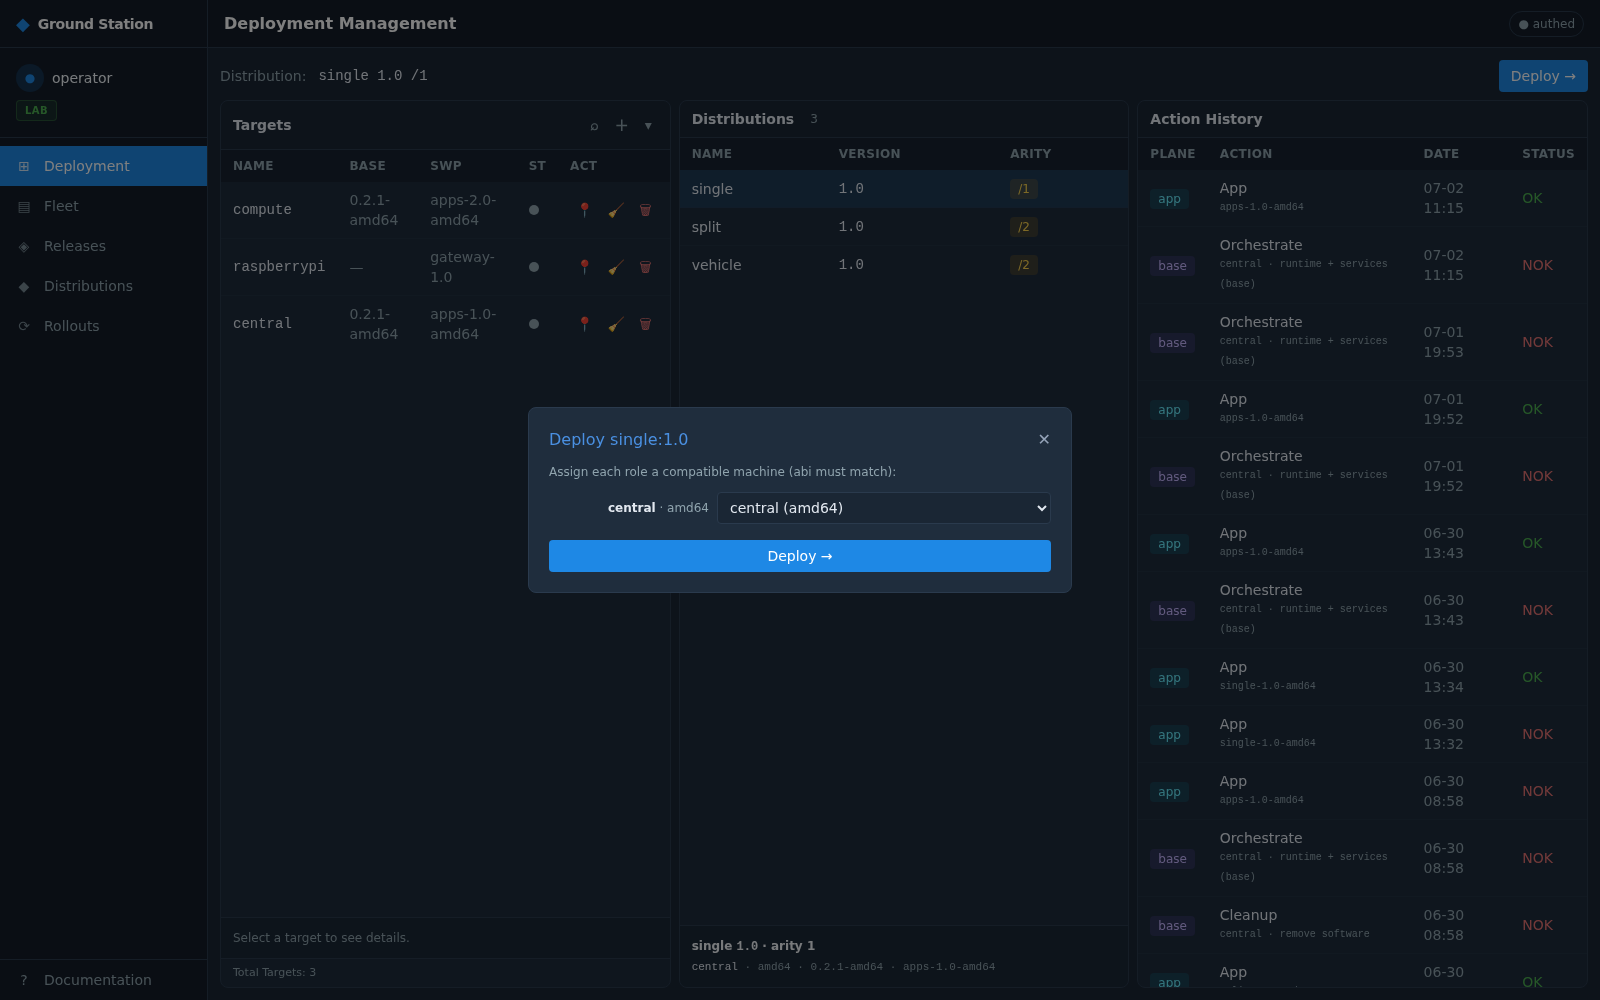Click the broom cleanup icon for central
The height and width of the screenshot is (1000, 1600).
click(x=616, y=324)
